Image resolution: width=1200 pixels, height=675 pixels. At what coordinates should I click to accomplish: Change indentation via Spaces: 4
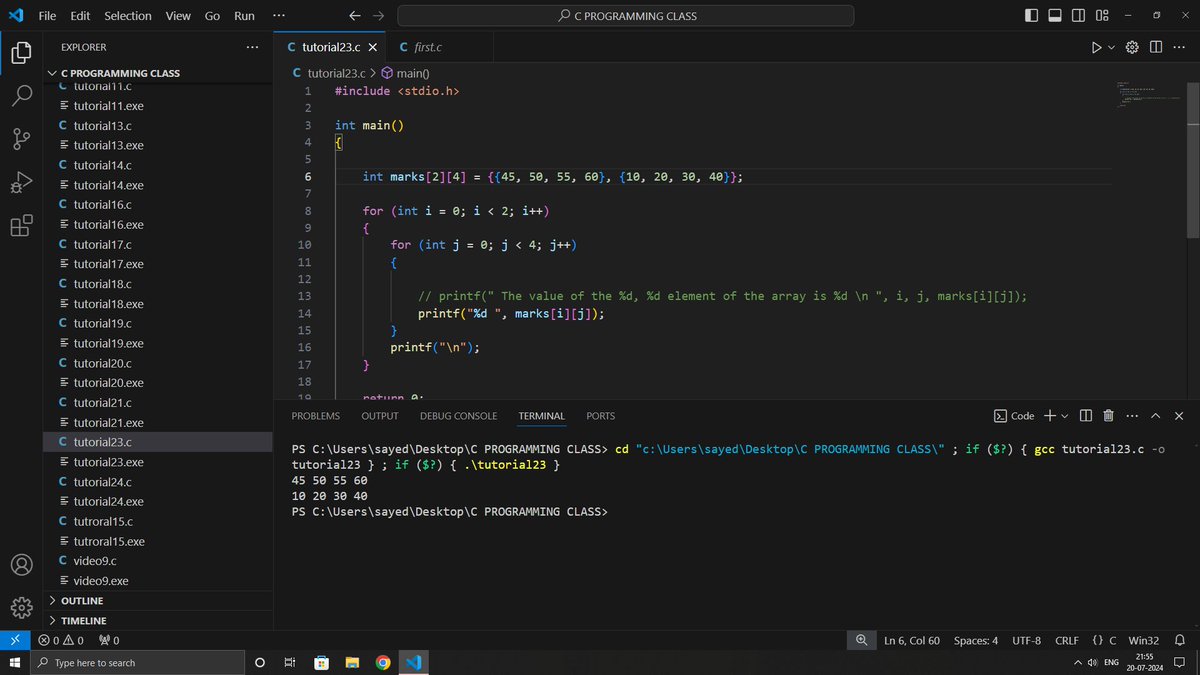(976, 640)
